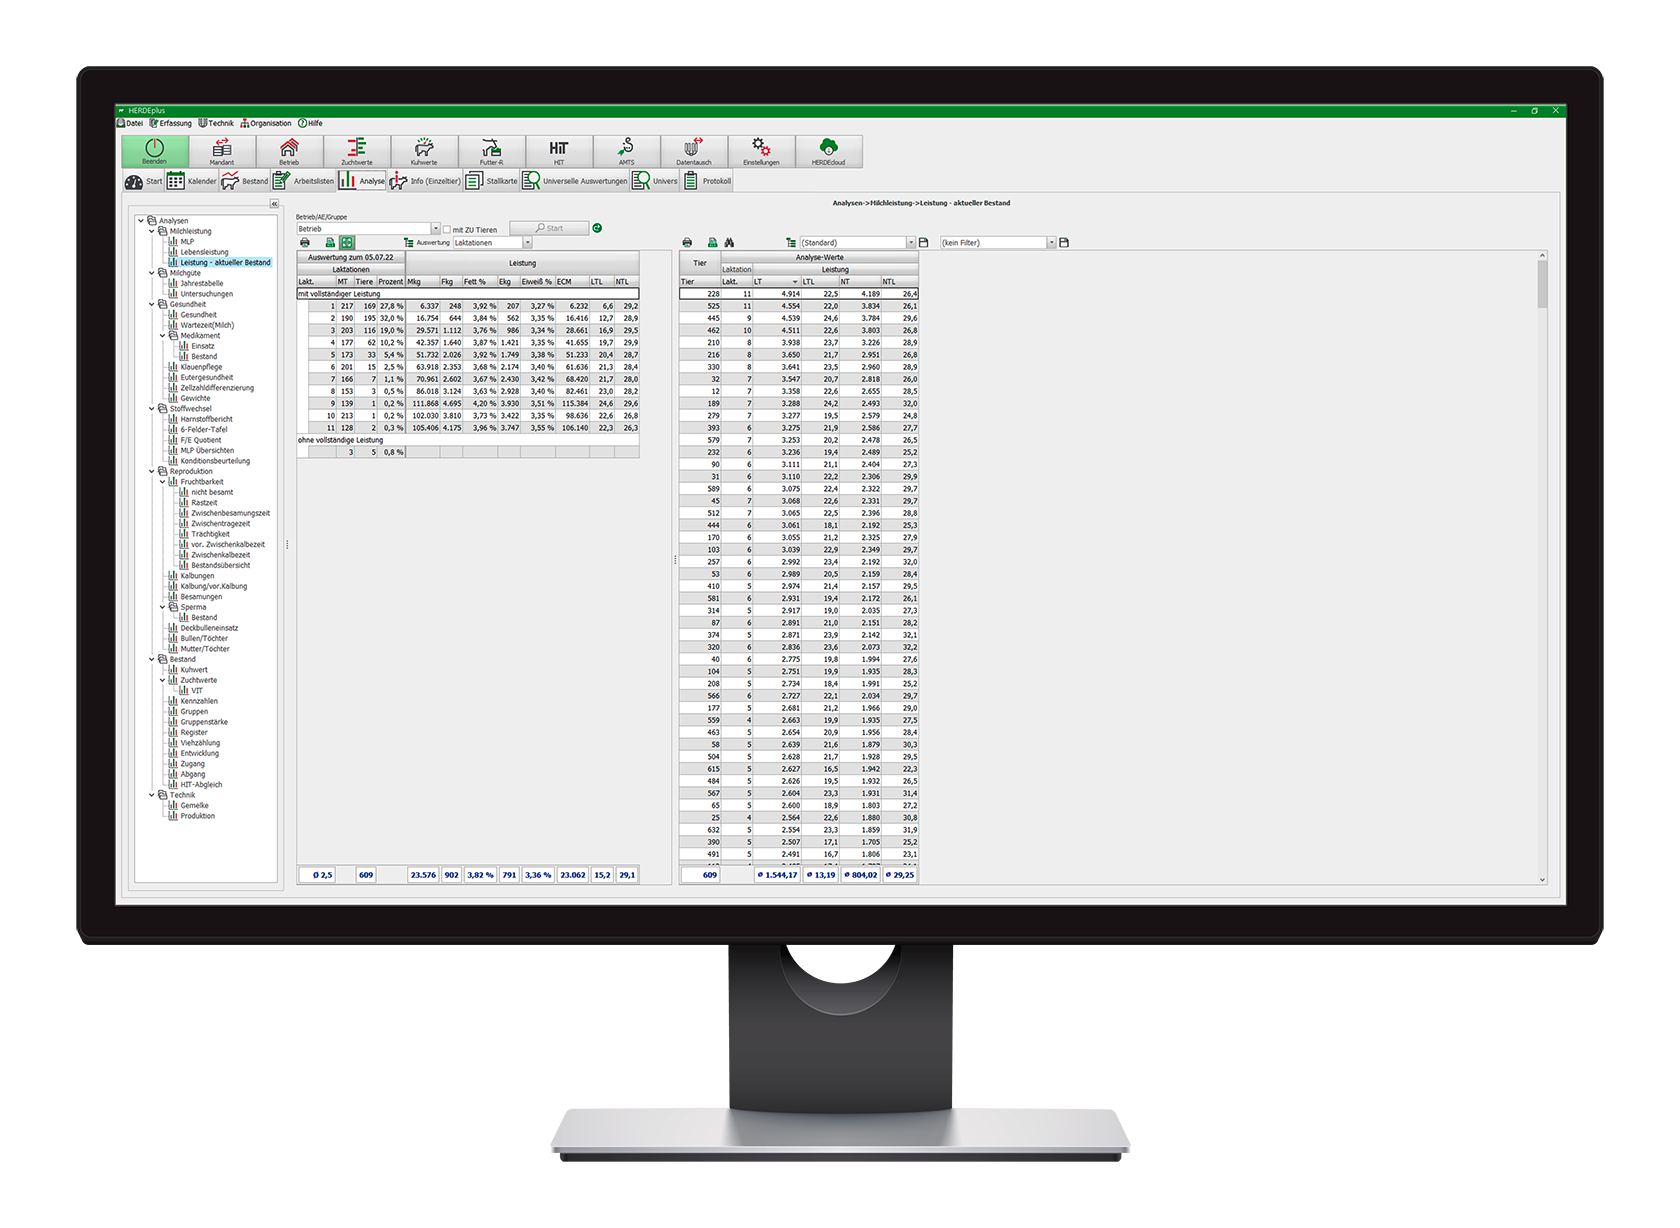Export left table with green spreadsheet icon
1680x1228 pixels.
329,243
